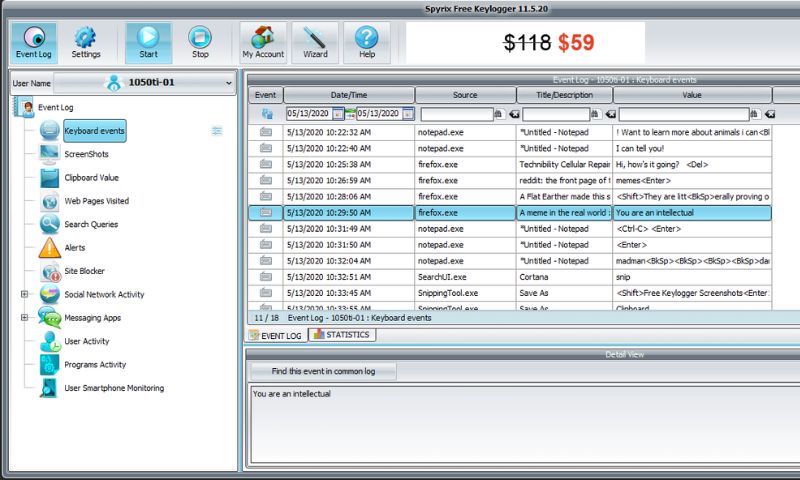Select the Technibility Cellular Repair row
The image size is (800, 480).
pyautogui.click(x=510, y=165)
